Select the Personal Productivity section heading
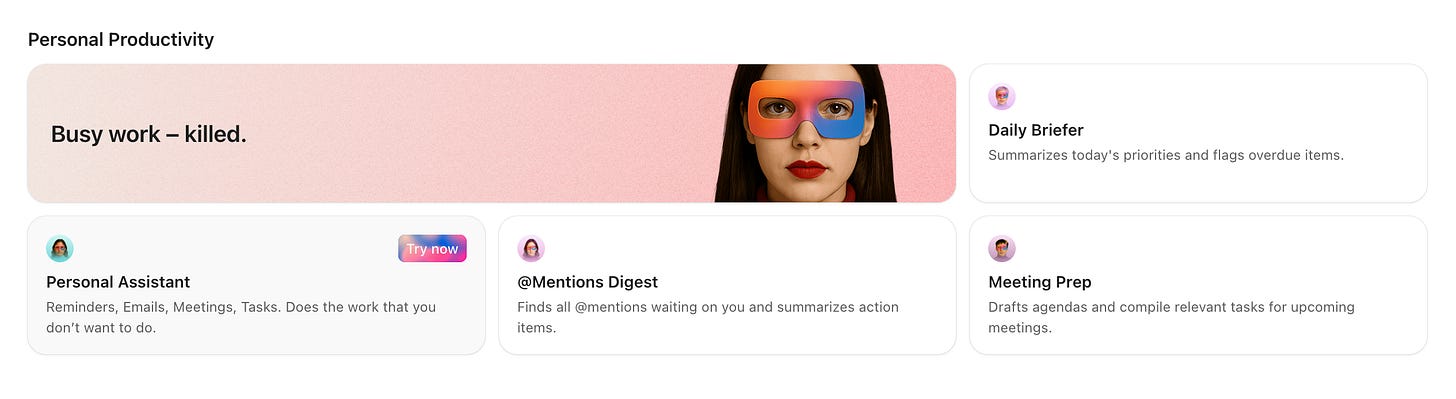 121,40
